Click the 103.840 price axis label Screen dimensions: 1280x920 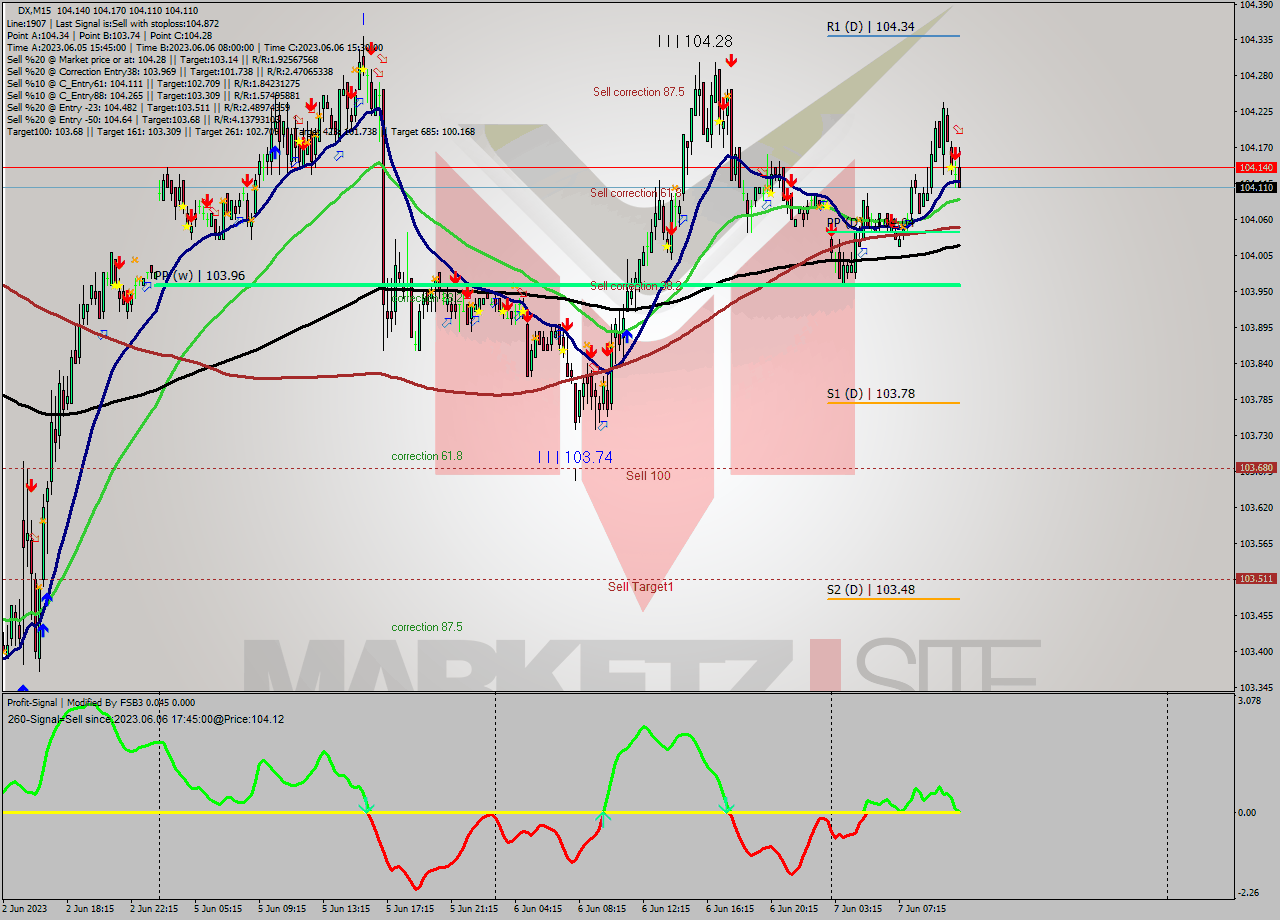click(x=1254, y=364)
